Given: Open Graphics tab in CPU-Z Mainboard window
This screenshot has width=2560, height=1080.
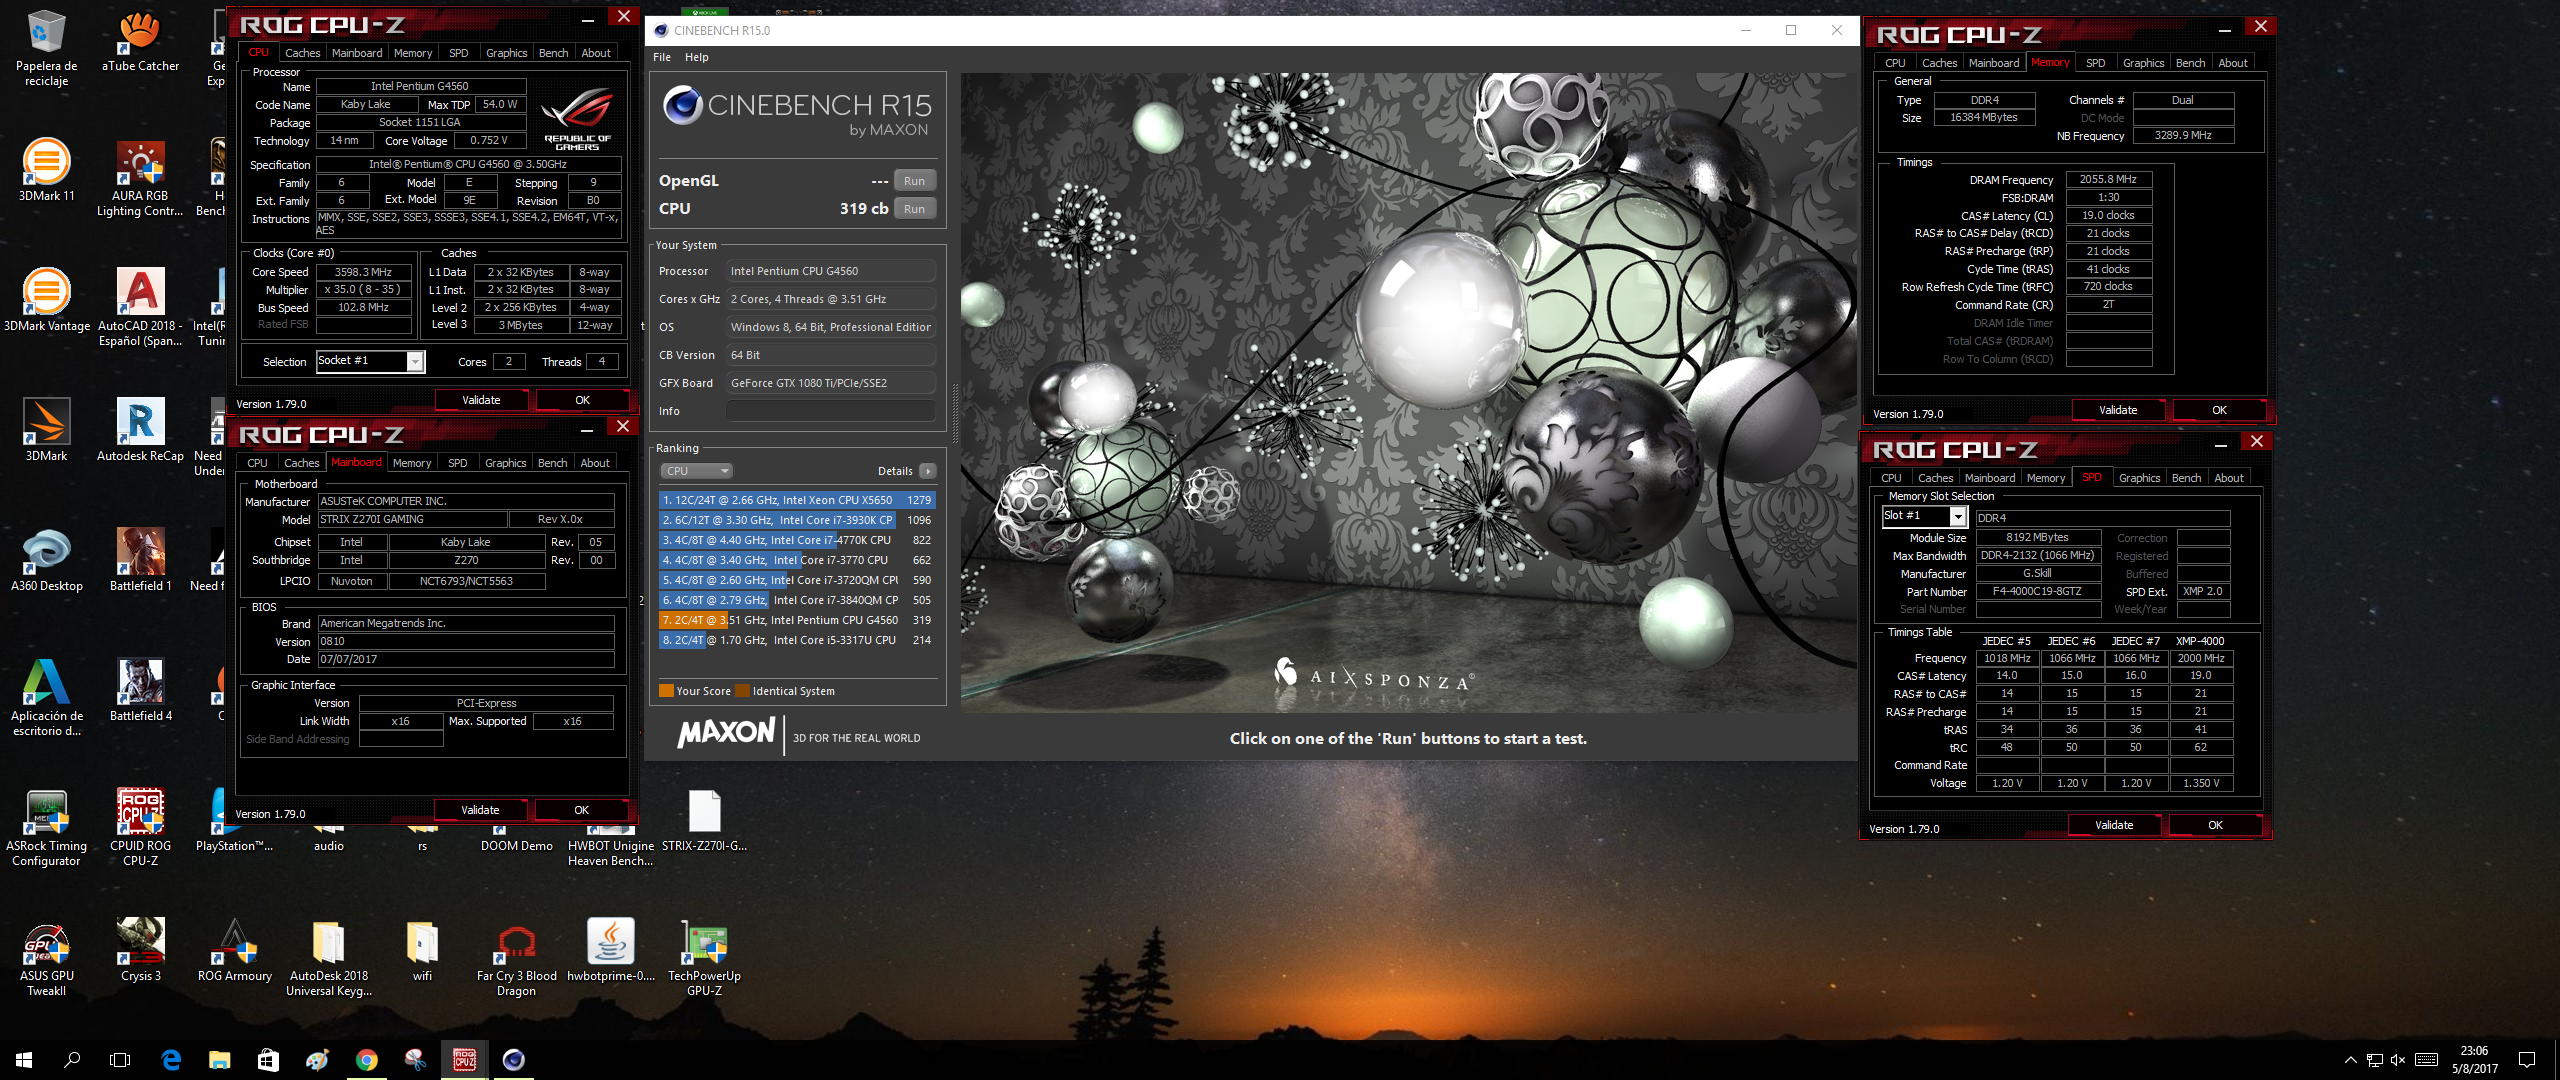Looking at the screenshot, I should click(505, 463).
